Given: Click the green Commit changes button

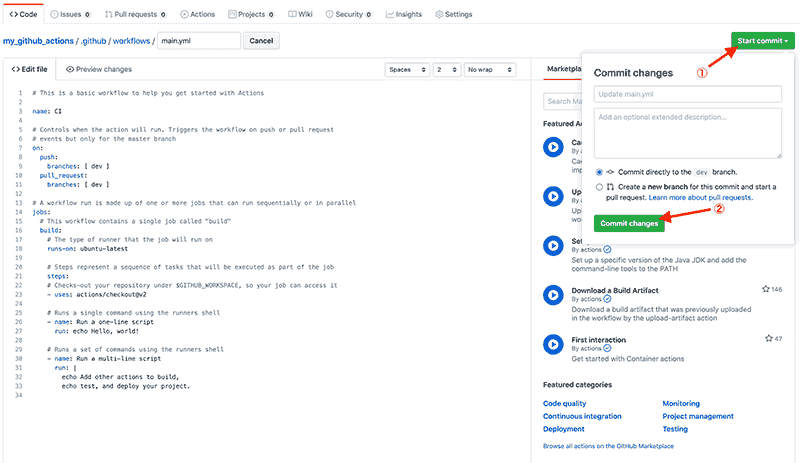Looking at the screenshot, I should coord(629,223).
